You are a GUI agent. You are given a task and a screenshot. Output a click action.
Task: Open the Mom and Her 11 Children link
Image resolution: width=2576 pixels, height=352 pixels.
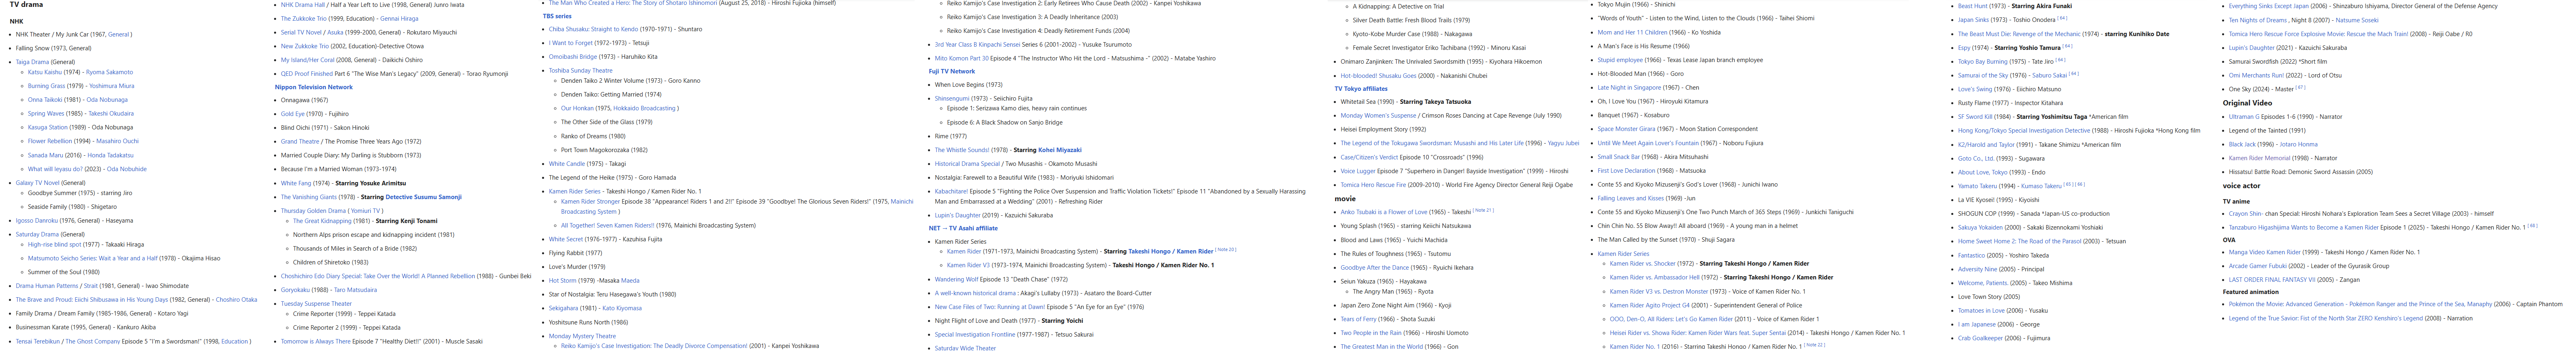pos(1632,32)
